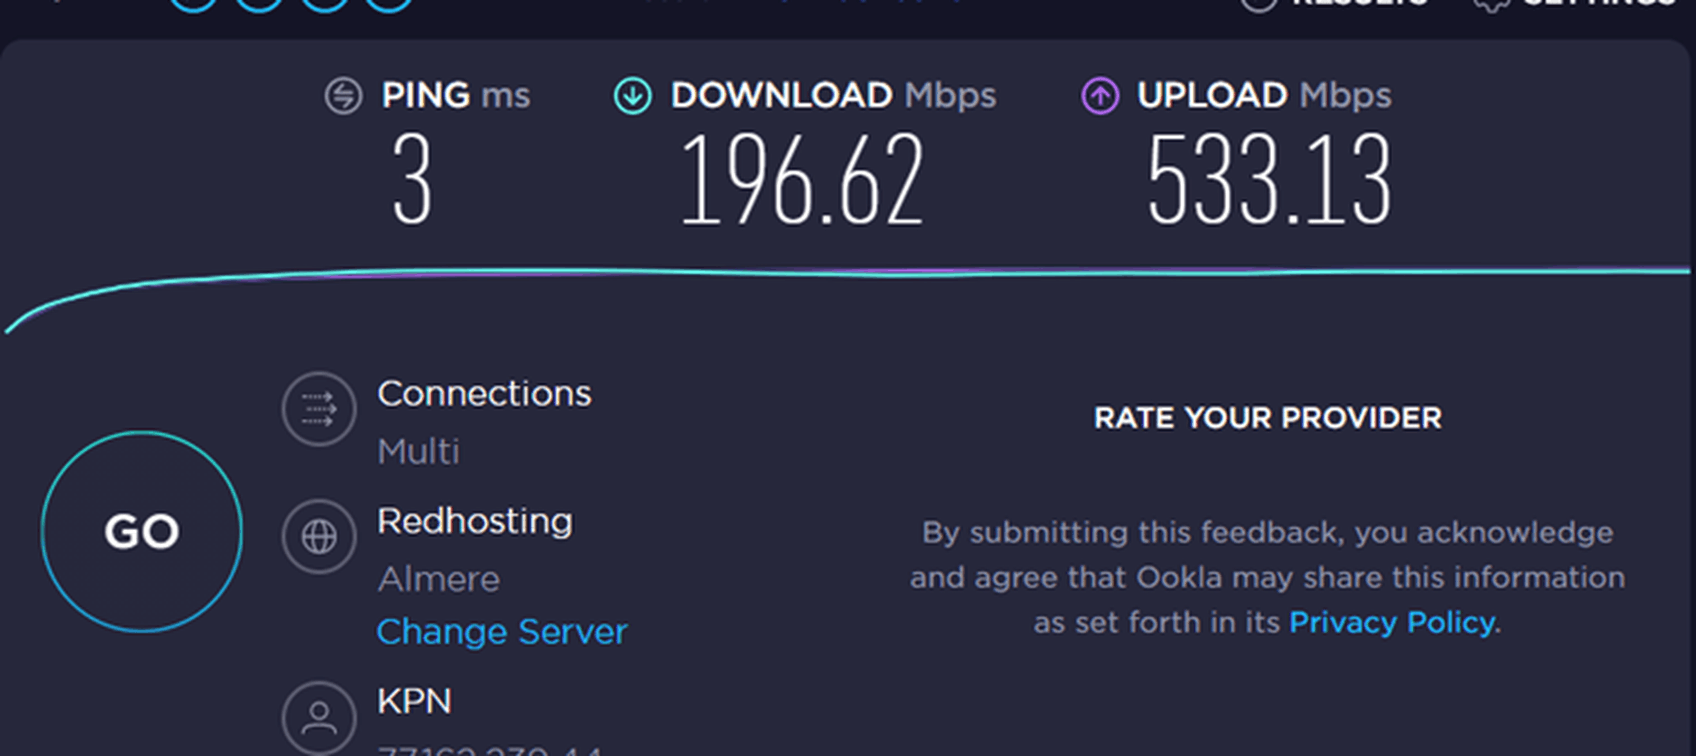
Task: Click the 533.13 upload speed value
Action: click(1269, 181)
